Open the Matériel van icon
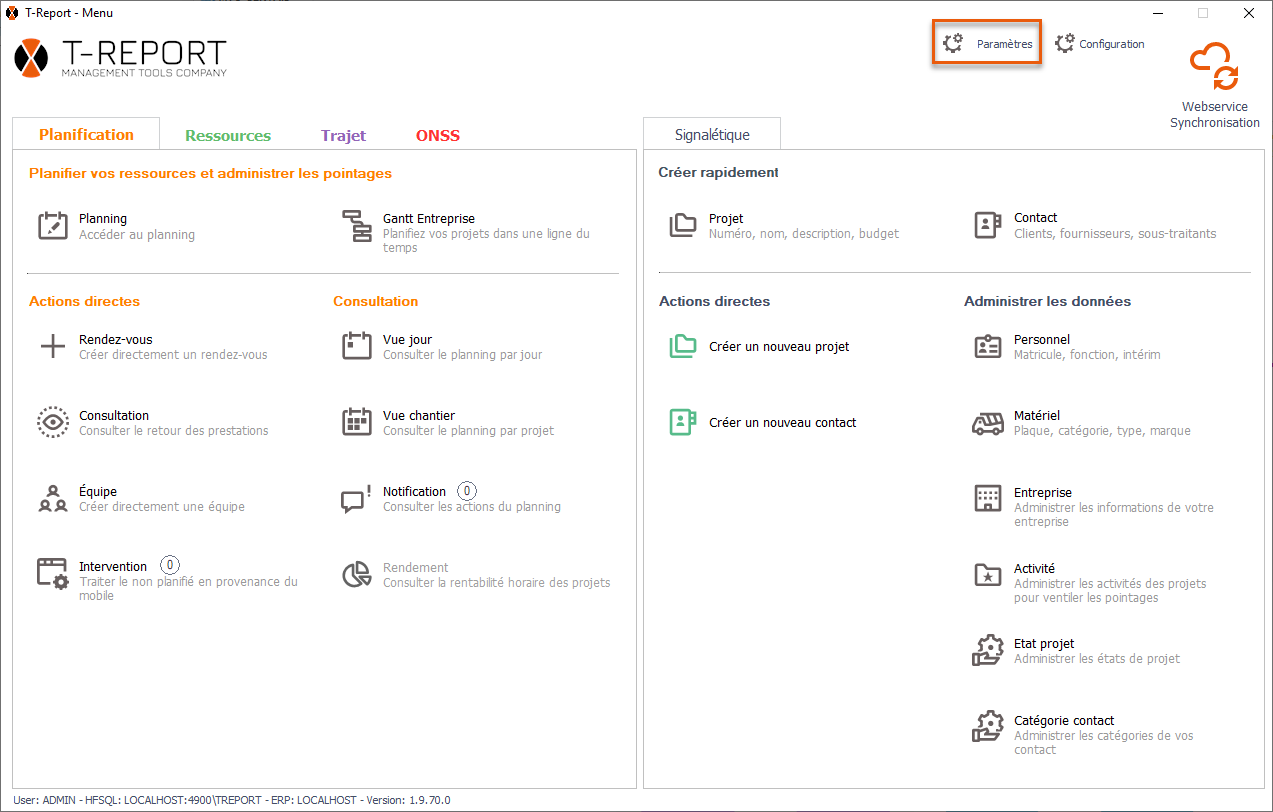Screen dimensions: 1273x812 click(x=987, y=423)
